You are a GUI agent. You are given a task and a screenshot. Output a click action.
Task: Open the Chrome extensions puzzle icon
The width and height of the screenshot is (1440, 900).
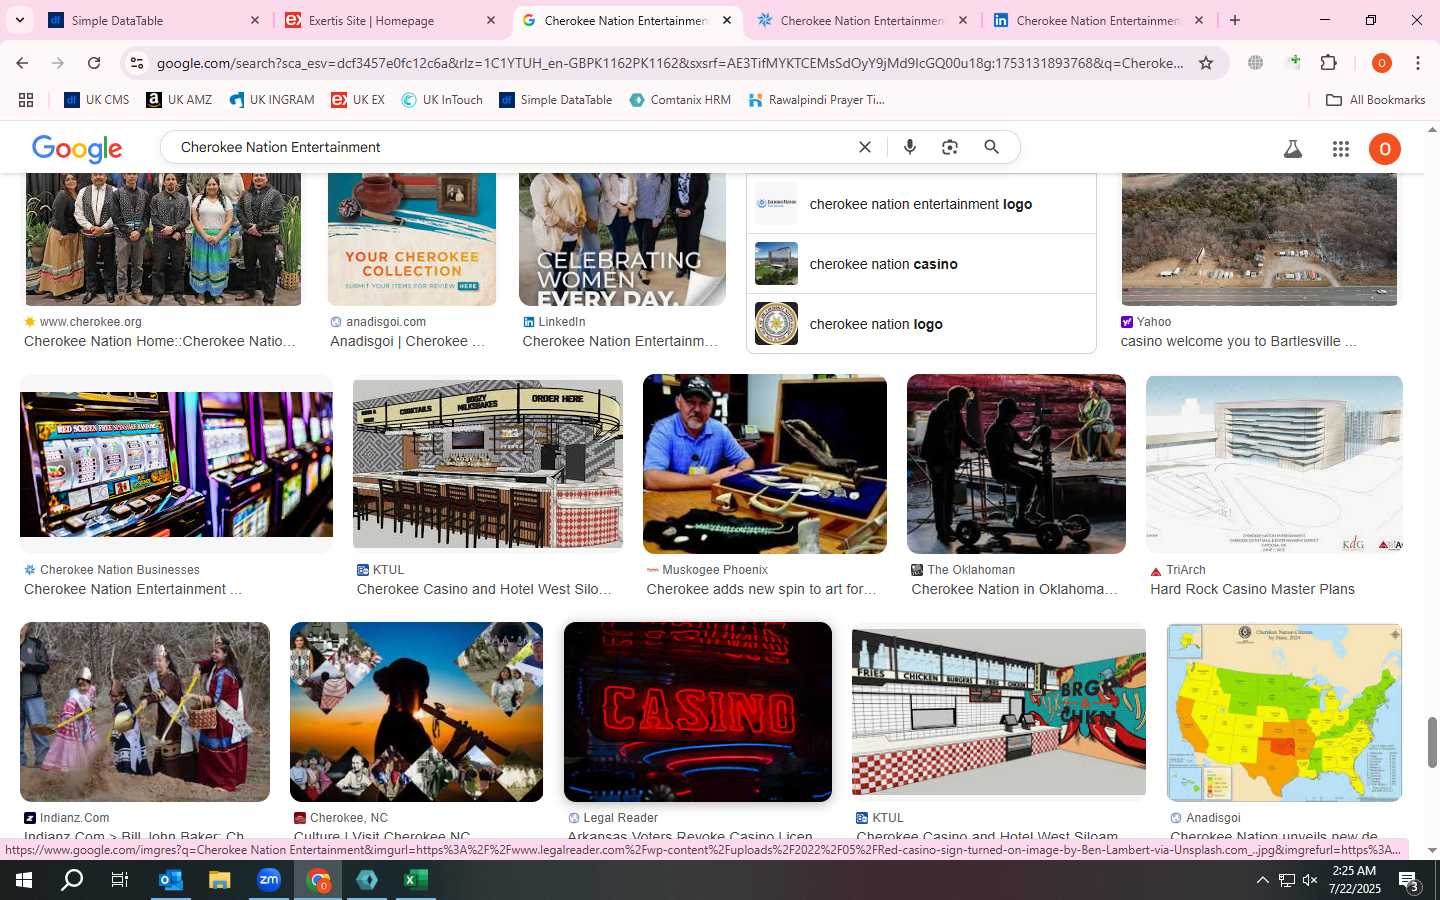(1328, 63)
